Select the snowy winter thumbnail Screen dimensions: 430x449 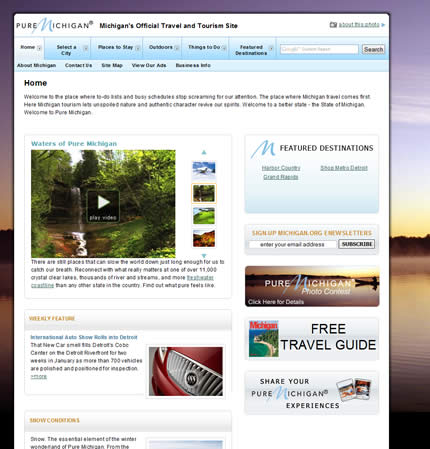pyautogui.click(x=204, y=170)
